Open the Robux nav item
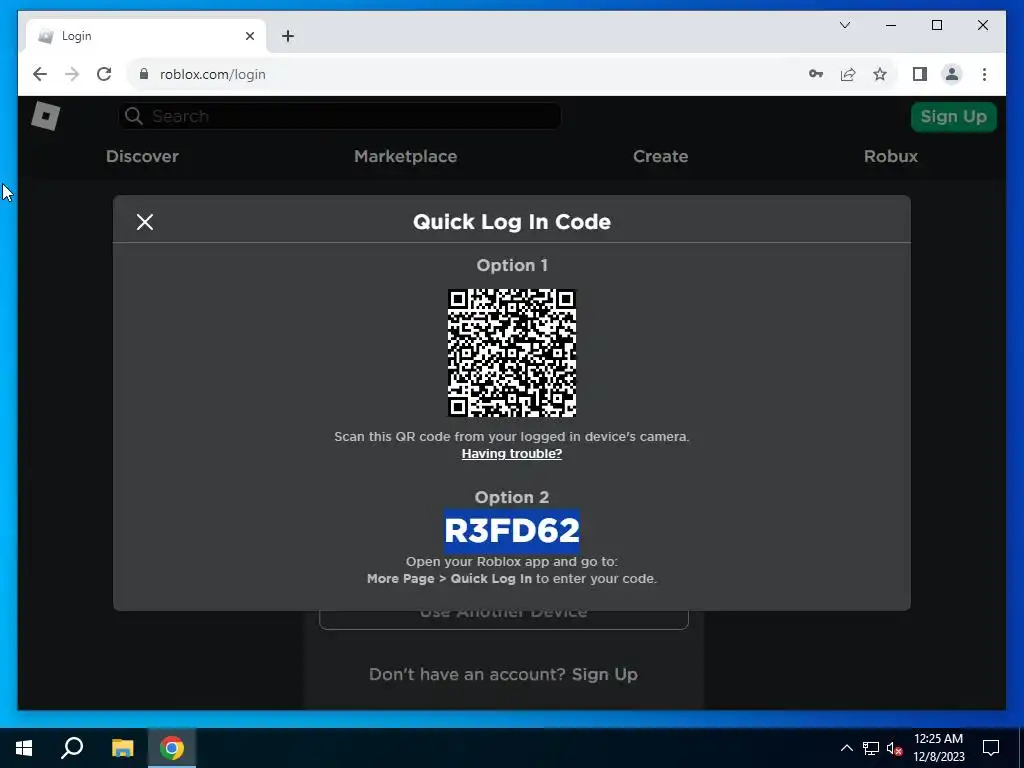Image resolution: width=1024 pixels, height=768 pixels. (891, 156)
